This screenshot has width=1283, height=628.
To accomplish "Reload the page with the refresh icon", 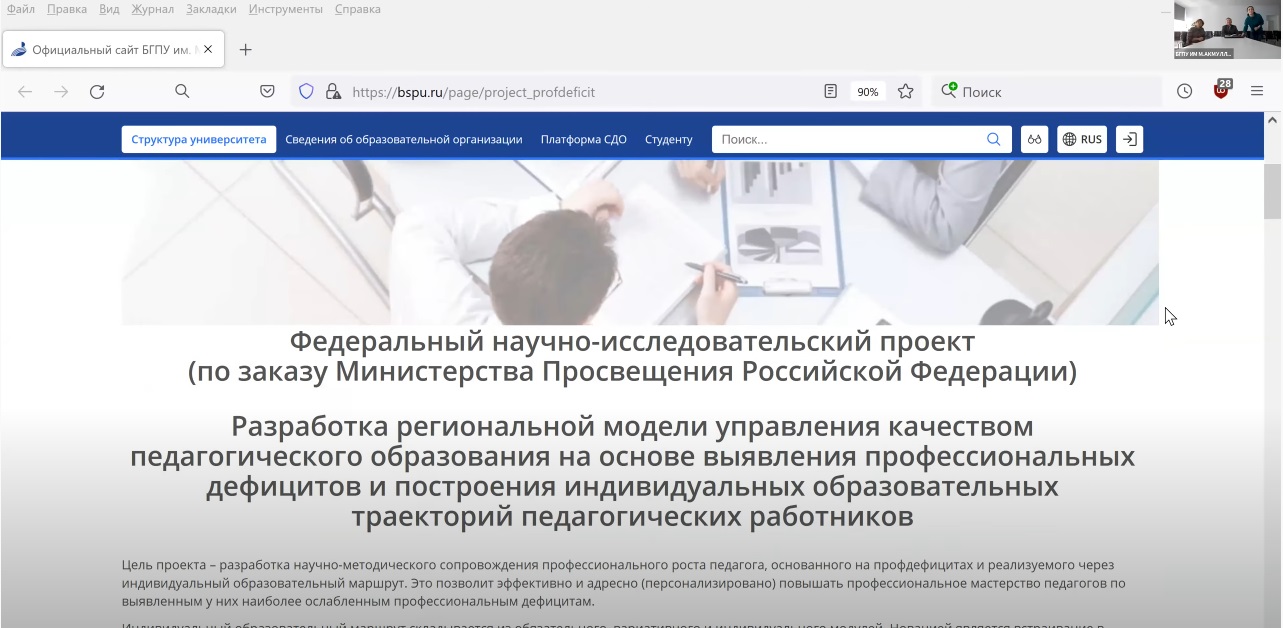I will pos(97,92).
